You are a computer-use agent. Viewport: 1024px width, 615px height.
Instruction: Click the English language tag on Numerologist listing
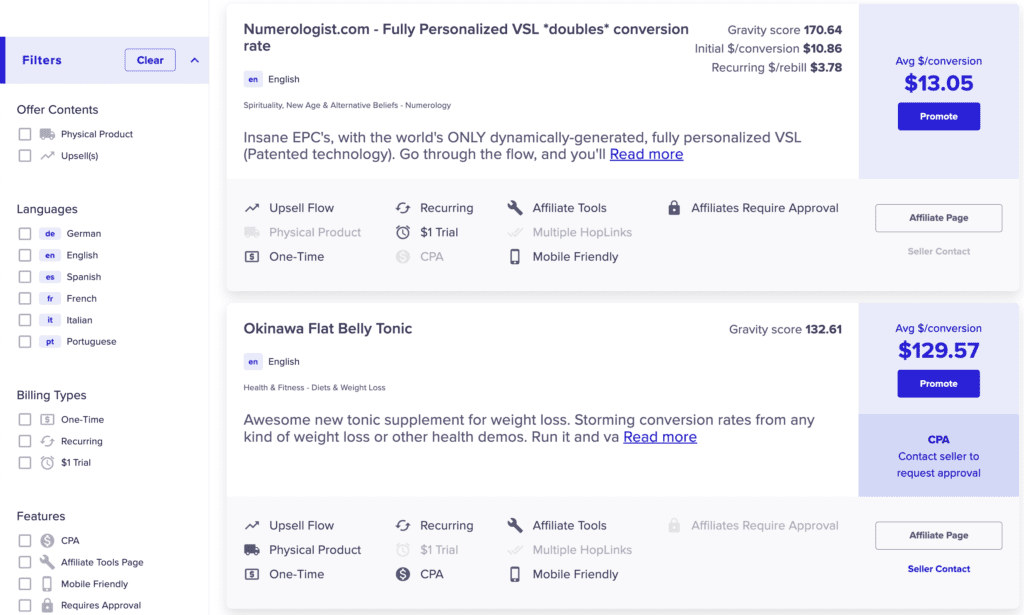(272, 79)
